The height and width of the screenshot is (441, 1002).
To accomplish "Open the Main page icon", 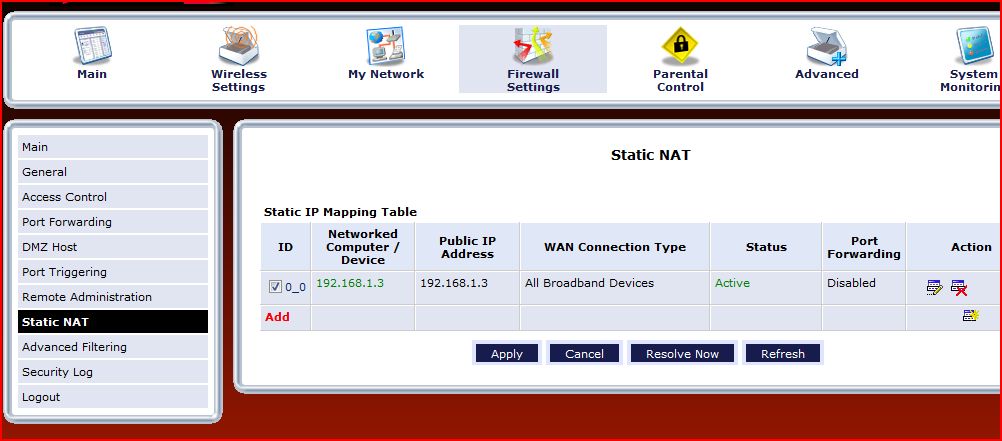I will (92, 45).
